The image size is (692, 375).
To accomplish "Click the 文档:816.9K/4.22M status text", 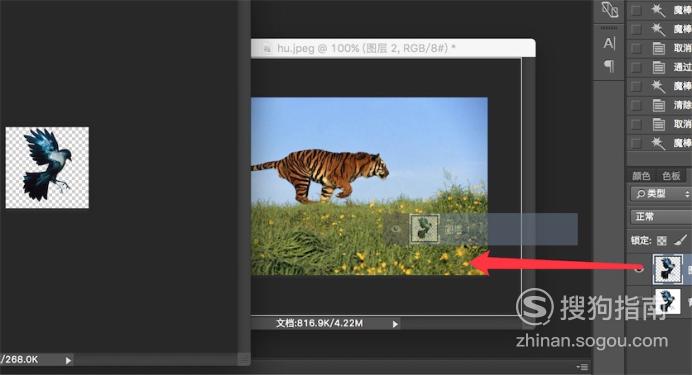I will pyautogui.click(x=320, y=323).
